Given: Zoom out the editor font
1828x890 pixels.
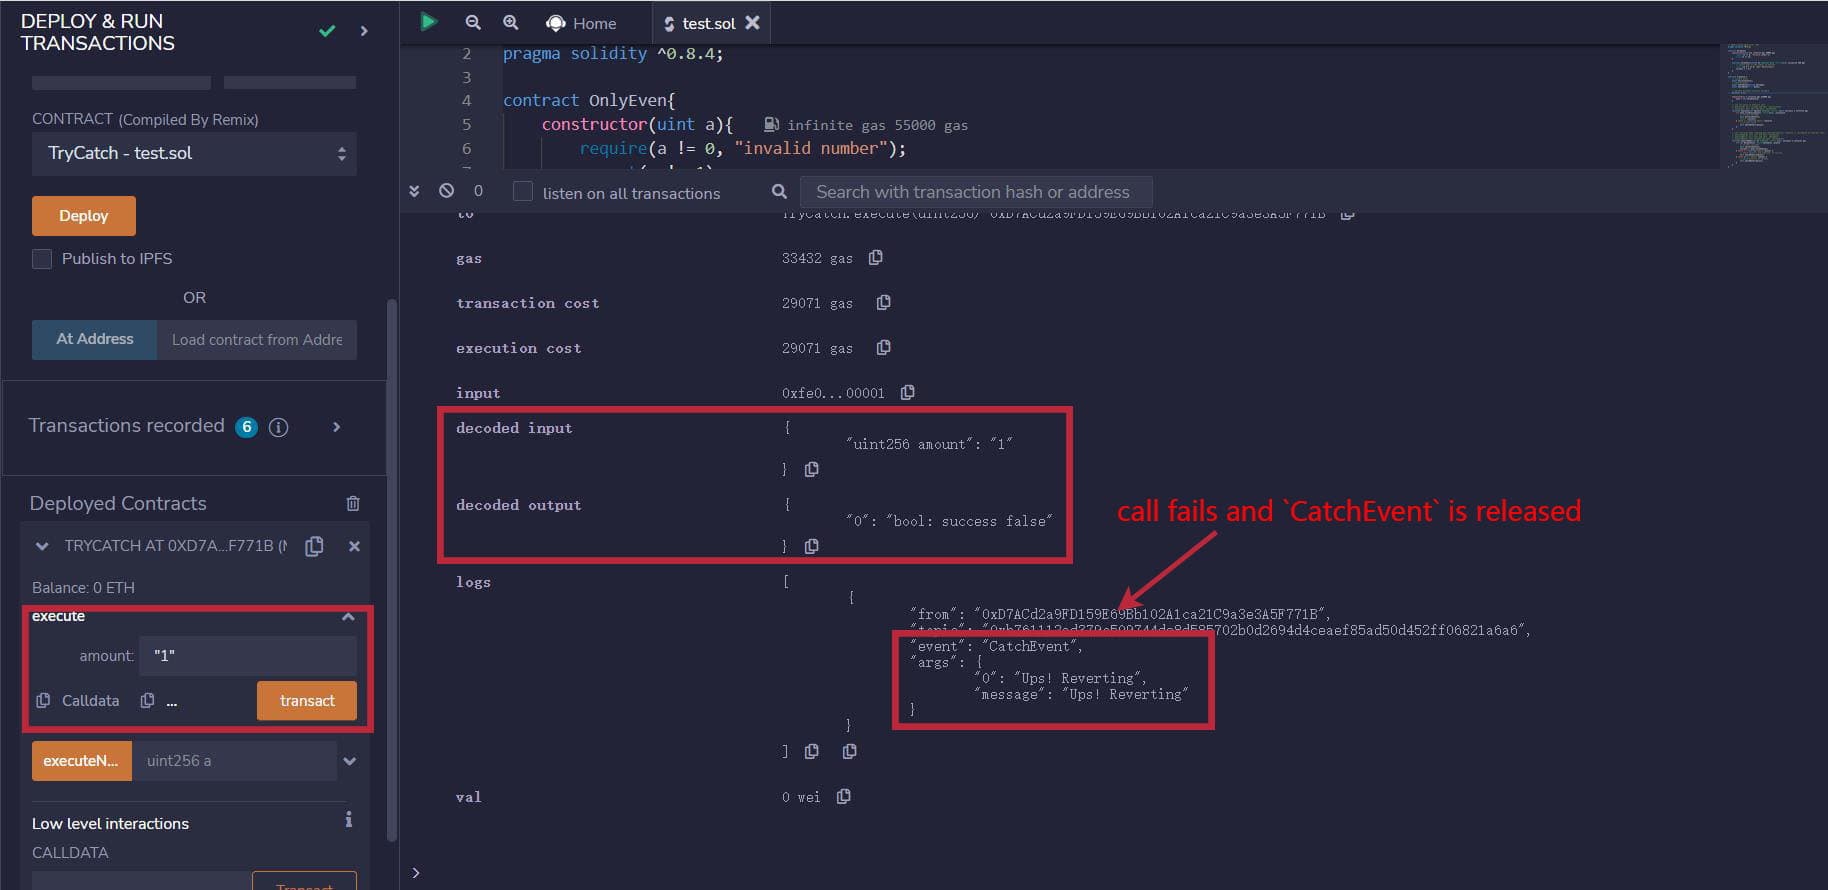Looking at the screenshot, I should pyautogui.click(x=473, y=22).
